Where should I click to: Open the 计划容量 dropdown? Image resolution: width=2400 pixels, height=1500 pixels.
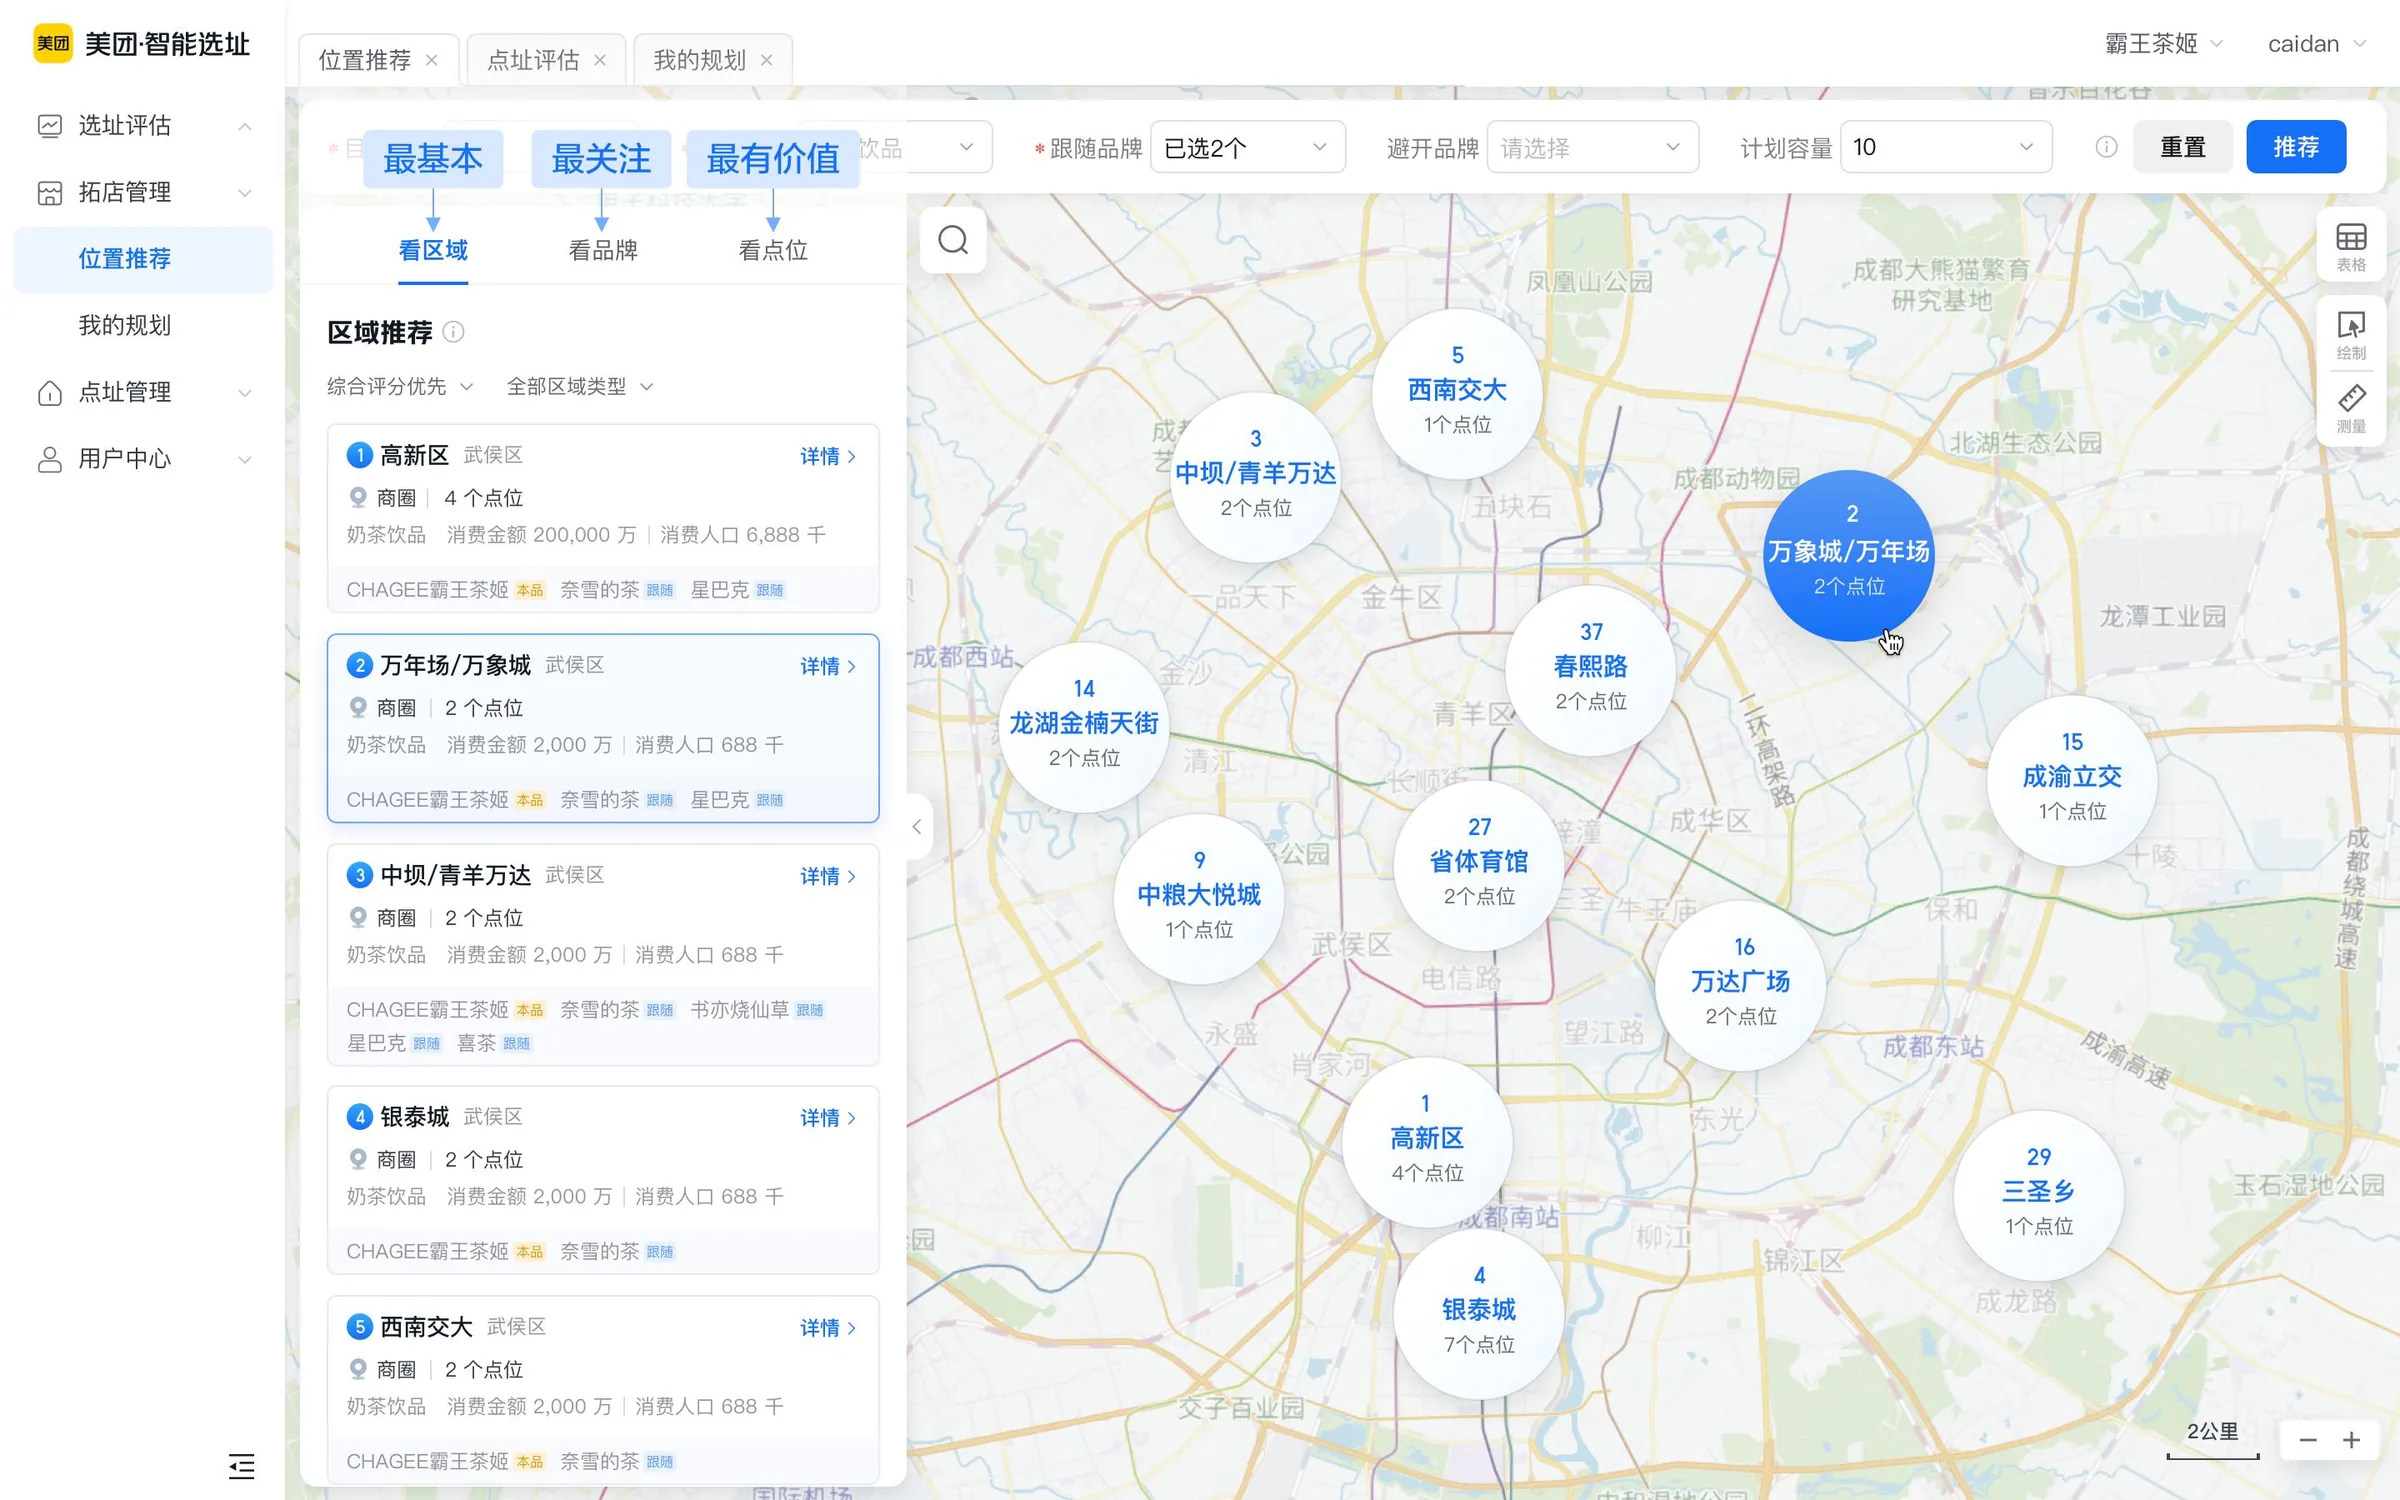1945,147
